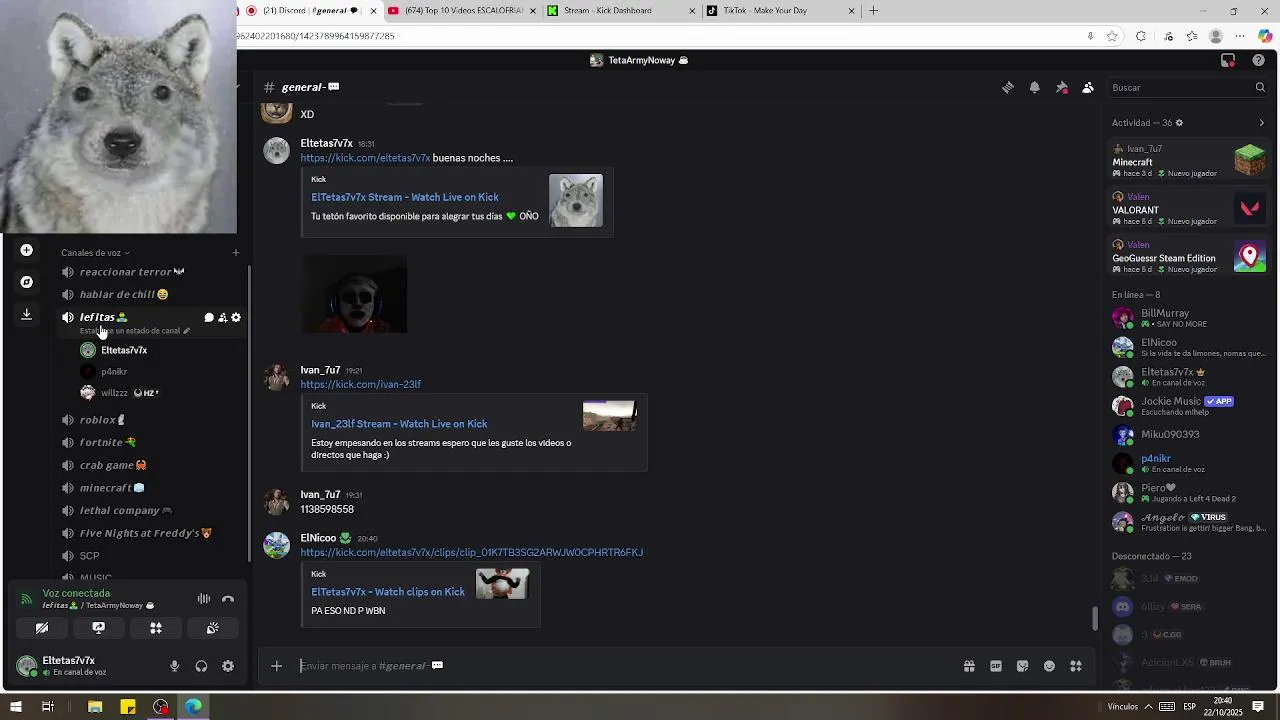Open the Discord inbox icon

[x=1228, y=60]
